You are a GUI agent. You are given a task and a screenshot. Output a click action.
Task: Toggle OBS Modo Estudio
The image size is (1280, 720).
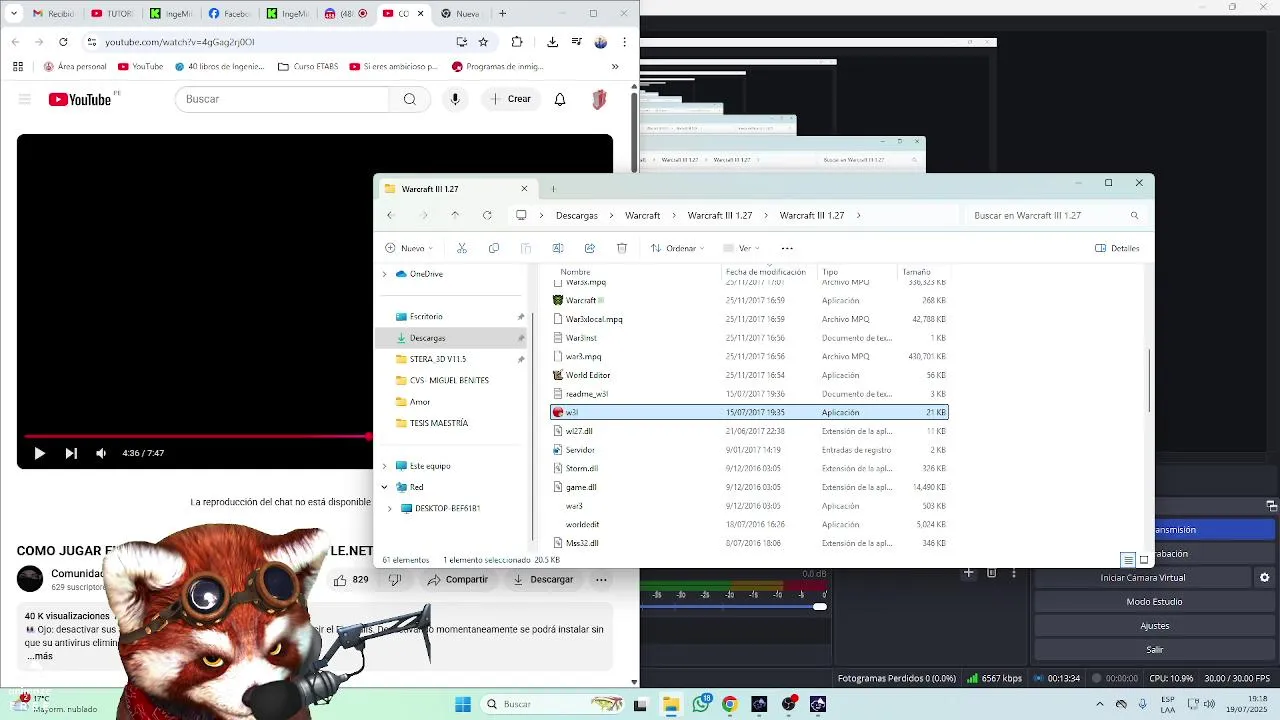1154,602
